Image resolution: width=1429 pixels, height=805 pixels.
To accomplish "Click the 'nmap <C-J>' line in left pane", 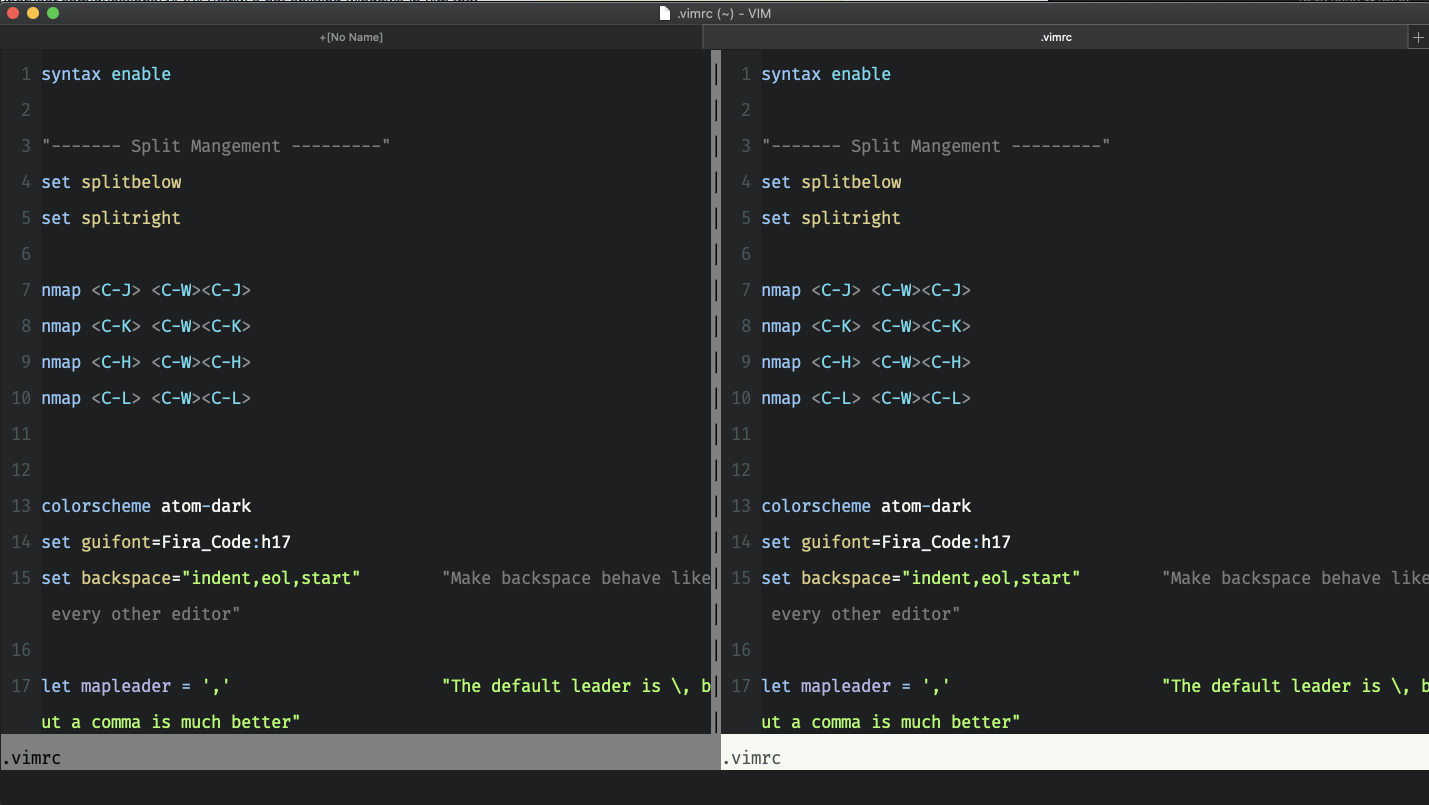I will point(146,290).
